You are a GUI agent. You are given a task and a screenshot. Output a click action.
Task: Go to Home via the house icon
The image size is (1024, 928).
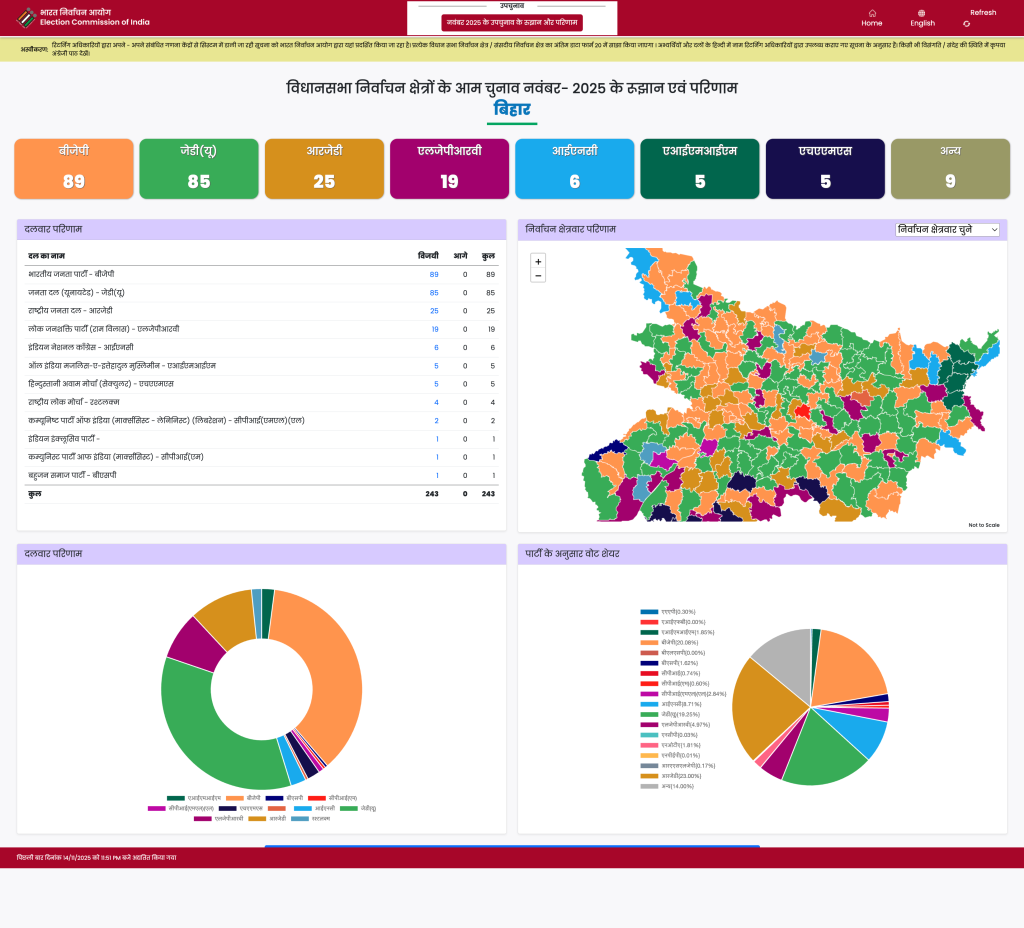click(x=872, y=13)
